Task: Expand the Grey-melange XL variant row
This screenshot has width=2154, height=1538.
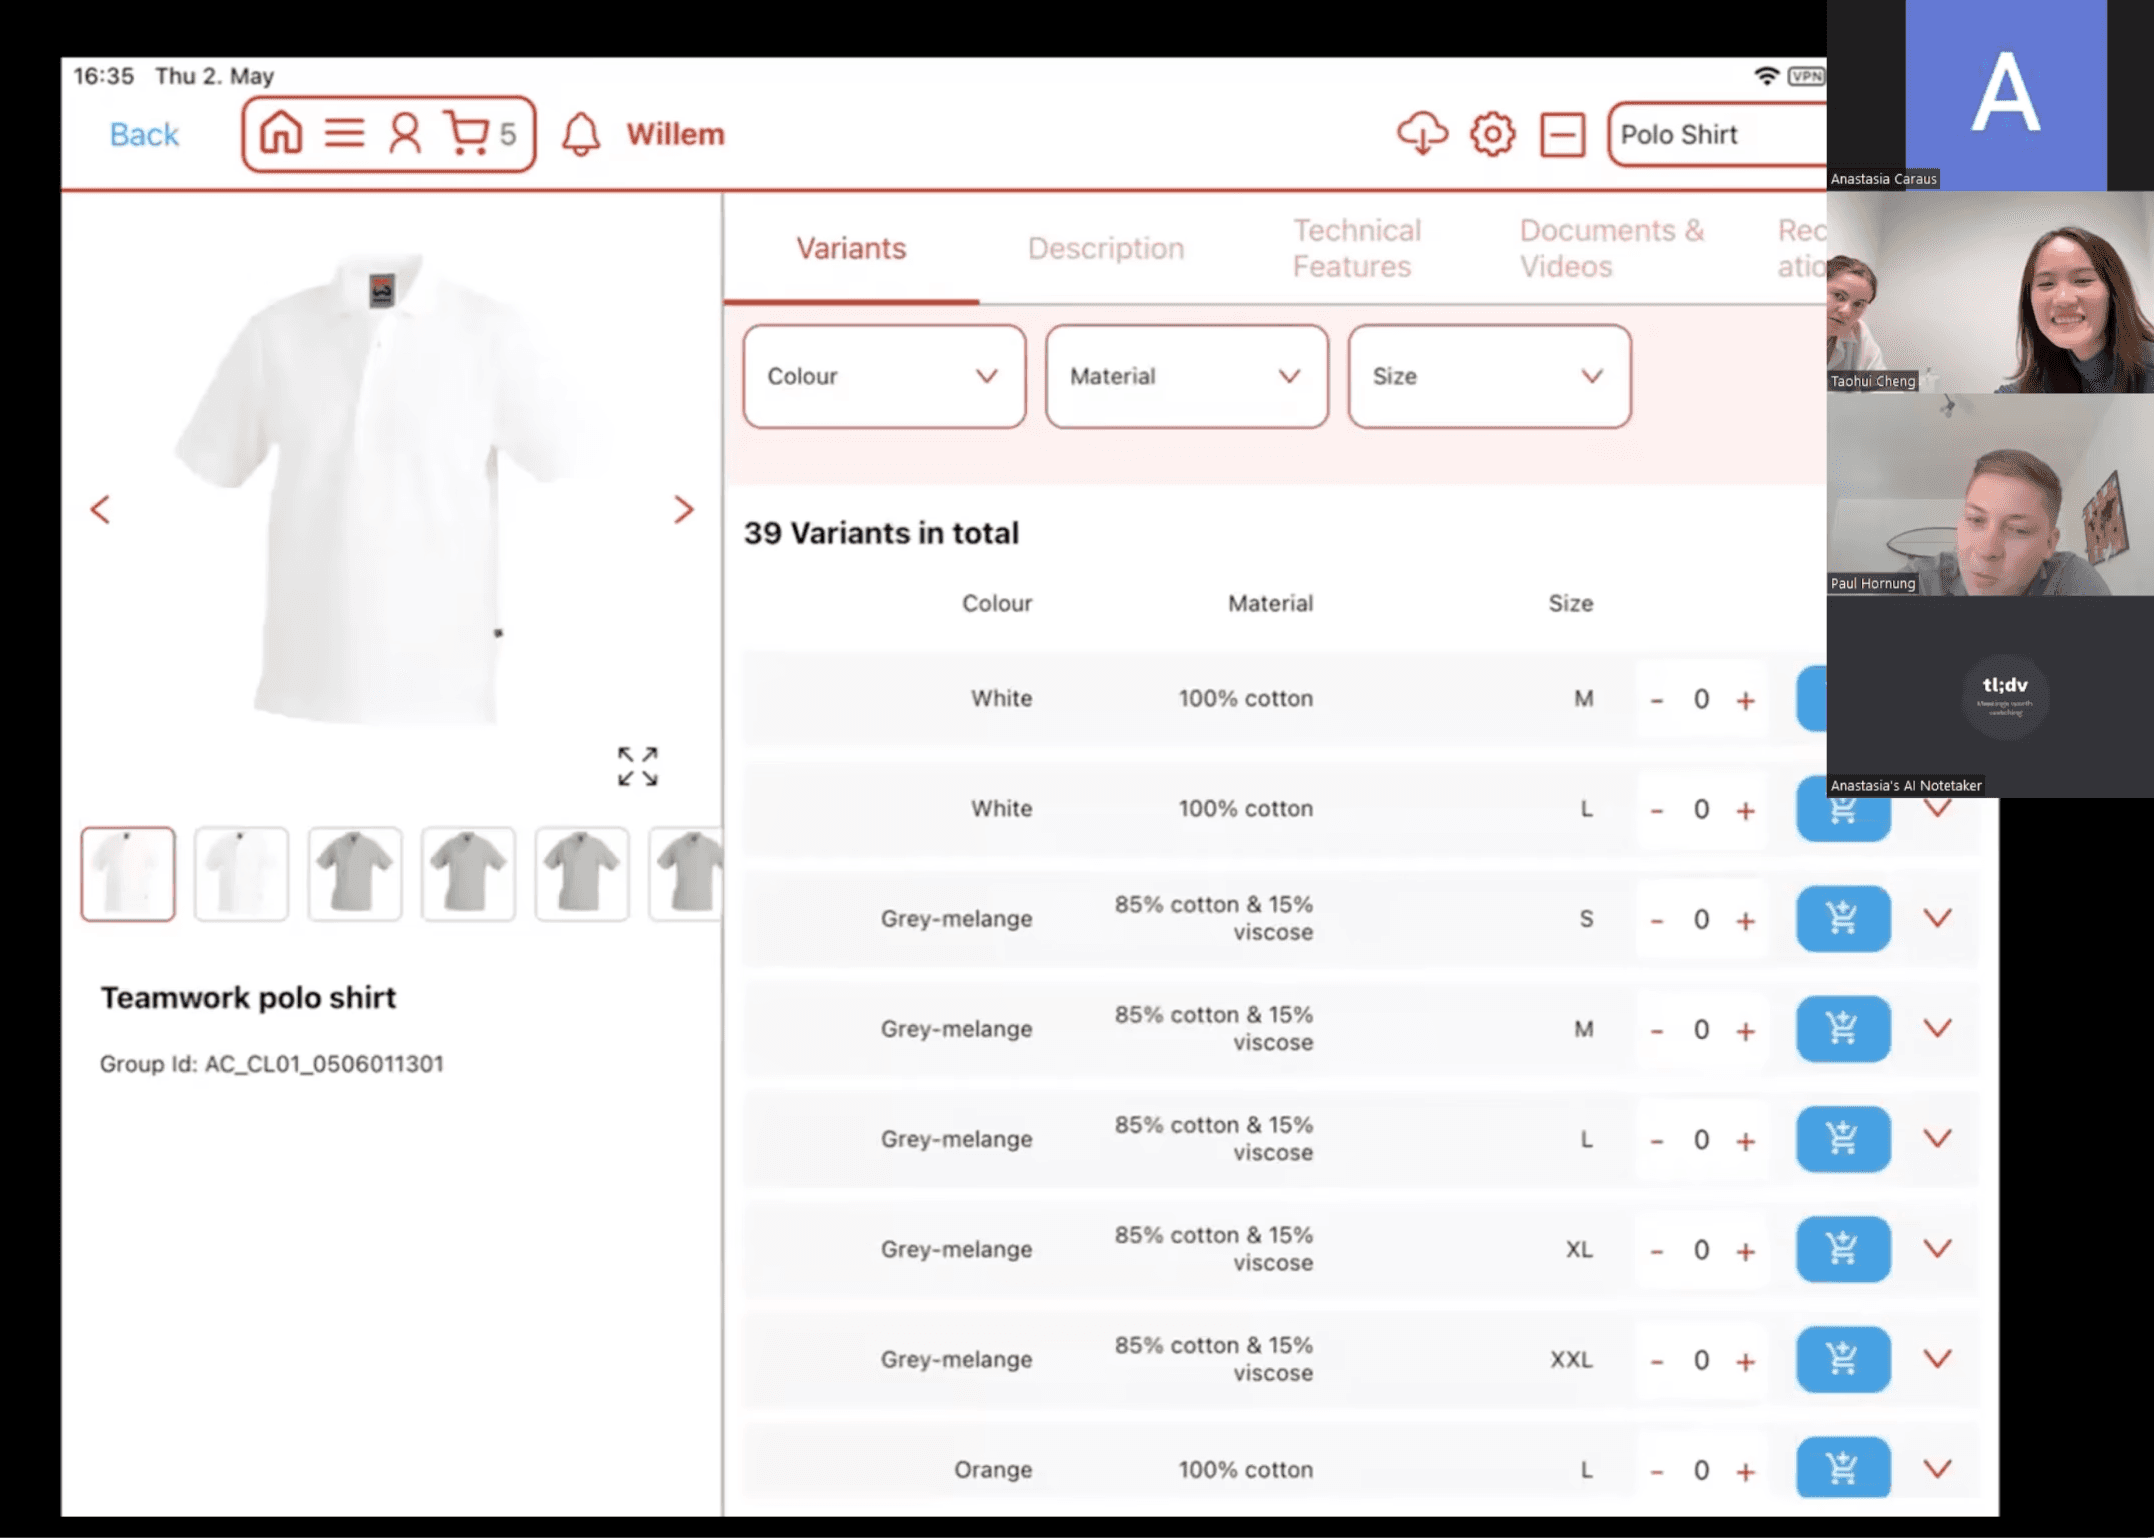Action: pos(1937,1249)
